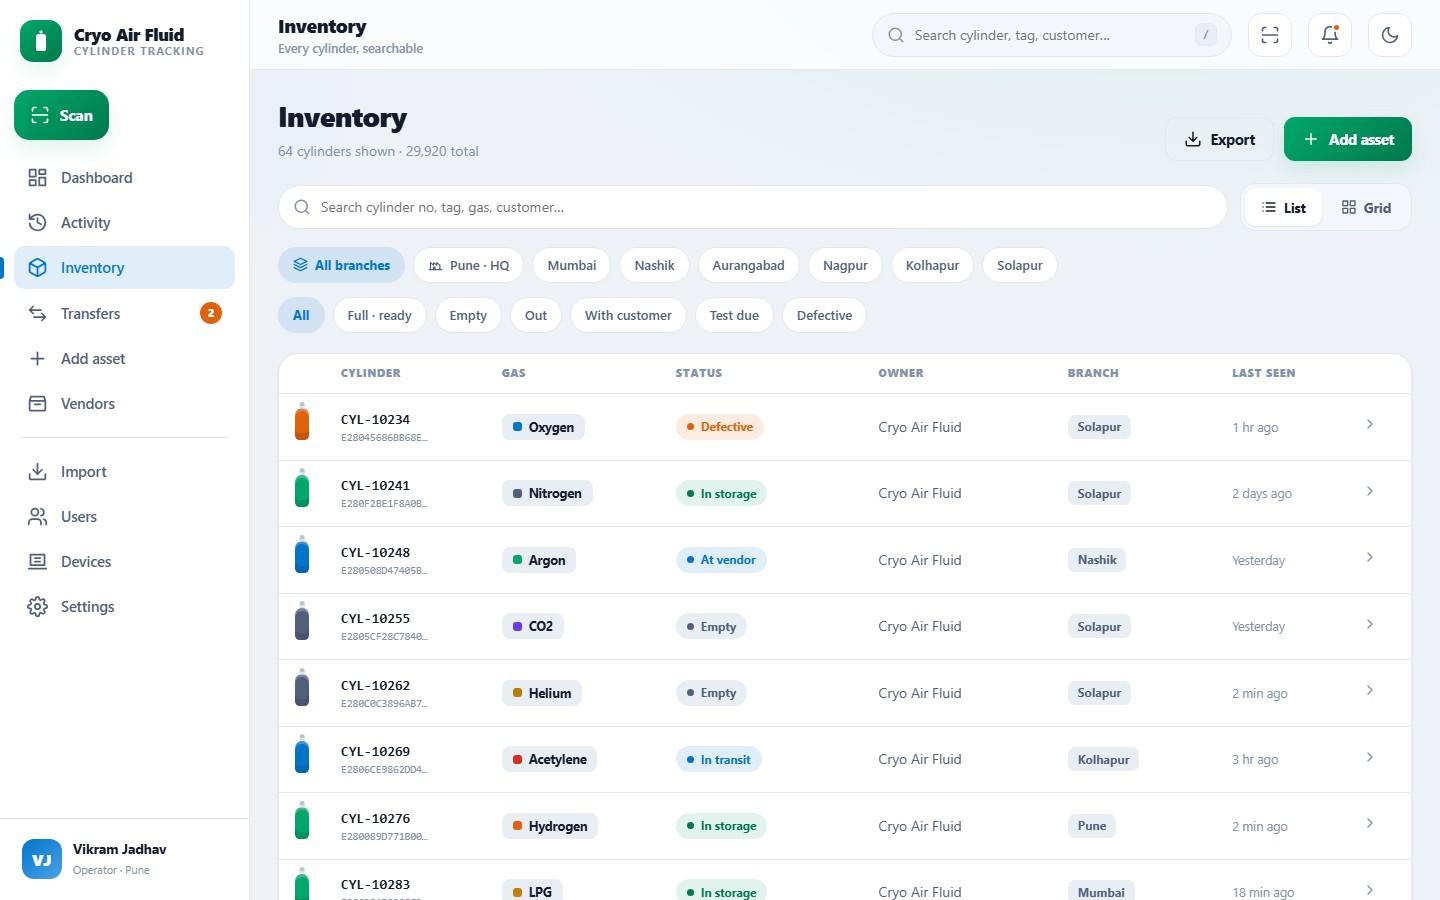Focus the top bar cylinder search field
The image size is (1440, 900).
(x=1052, y=35)
